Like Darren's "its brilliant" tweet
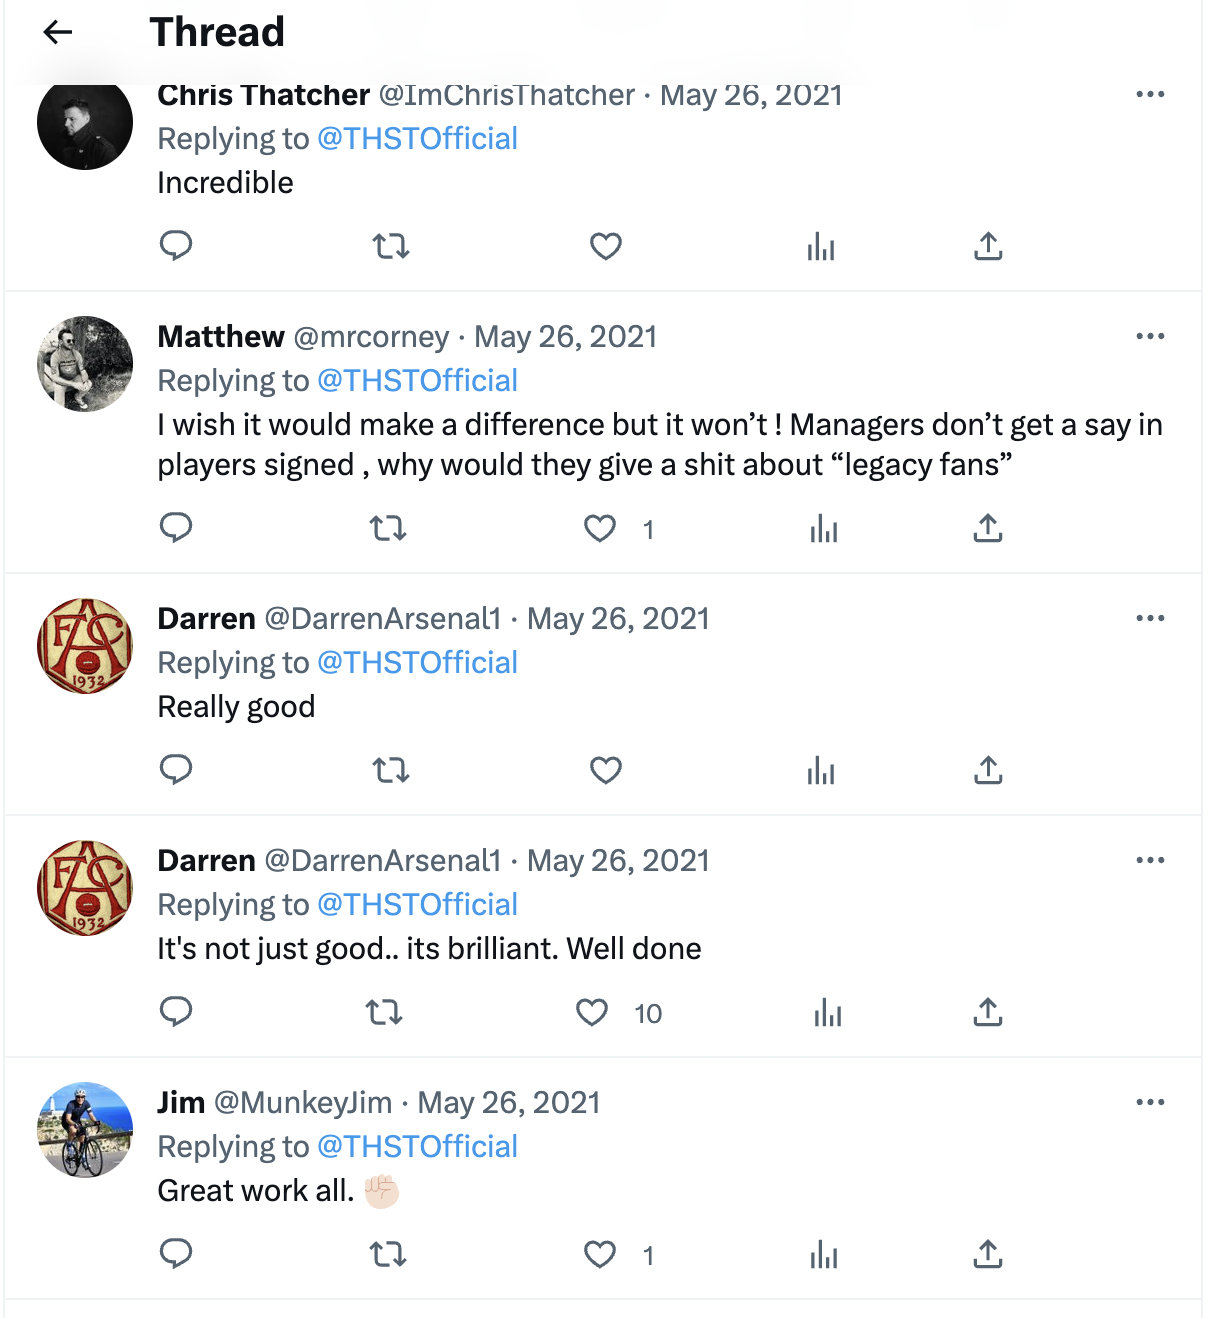 592,1012
